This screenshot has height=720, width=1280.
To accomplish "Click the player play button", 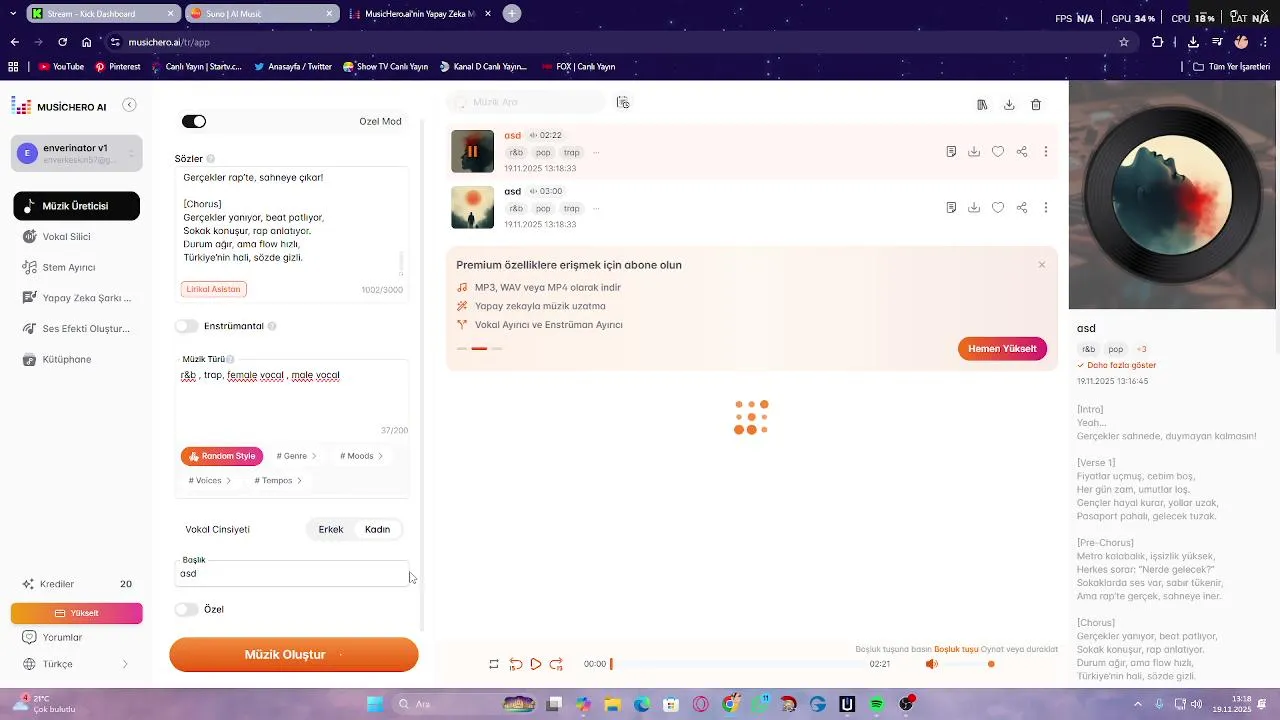I will point(536,664).
